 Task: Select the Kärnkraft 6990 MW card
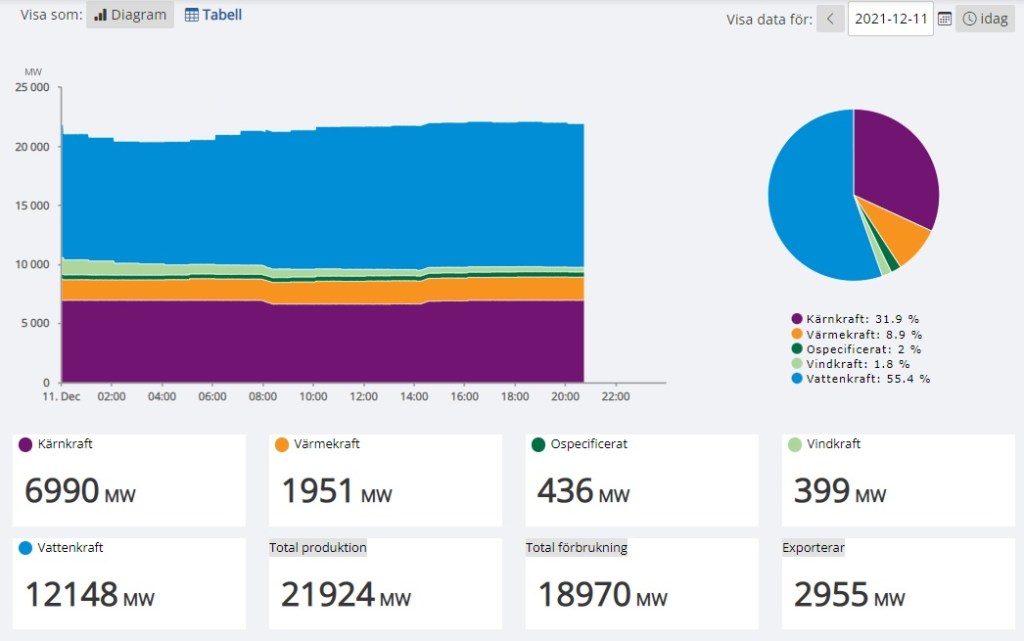pyautogui.click(x=129, y=480)
